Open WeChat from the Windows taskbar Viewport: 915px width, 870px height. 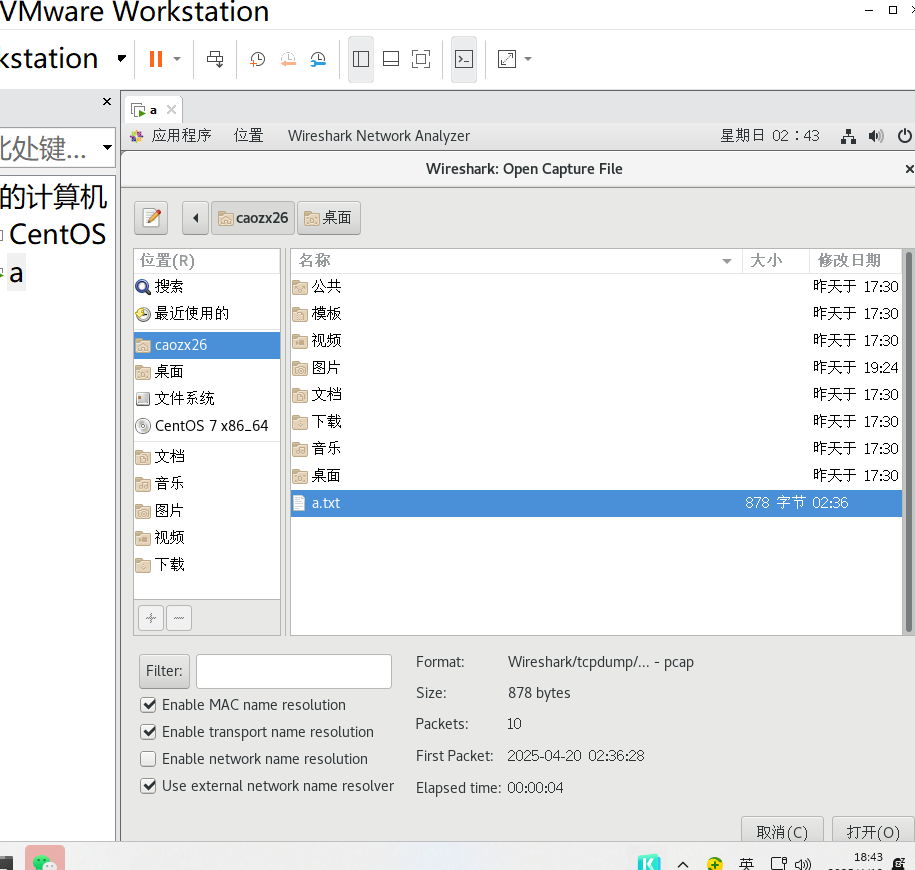(45, 858)
